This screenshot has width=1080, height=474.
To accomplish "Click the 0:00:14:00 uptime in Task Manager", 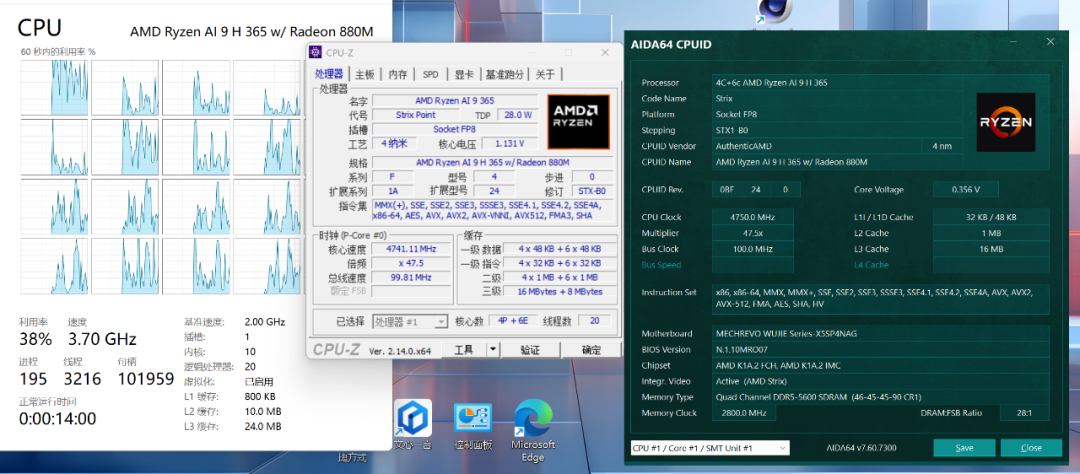I will pos(57,418).
